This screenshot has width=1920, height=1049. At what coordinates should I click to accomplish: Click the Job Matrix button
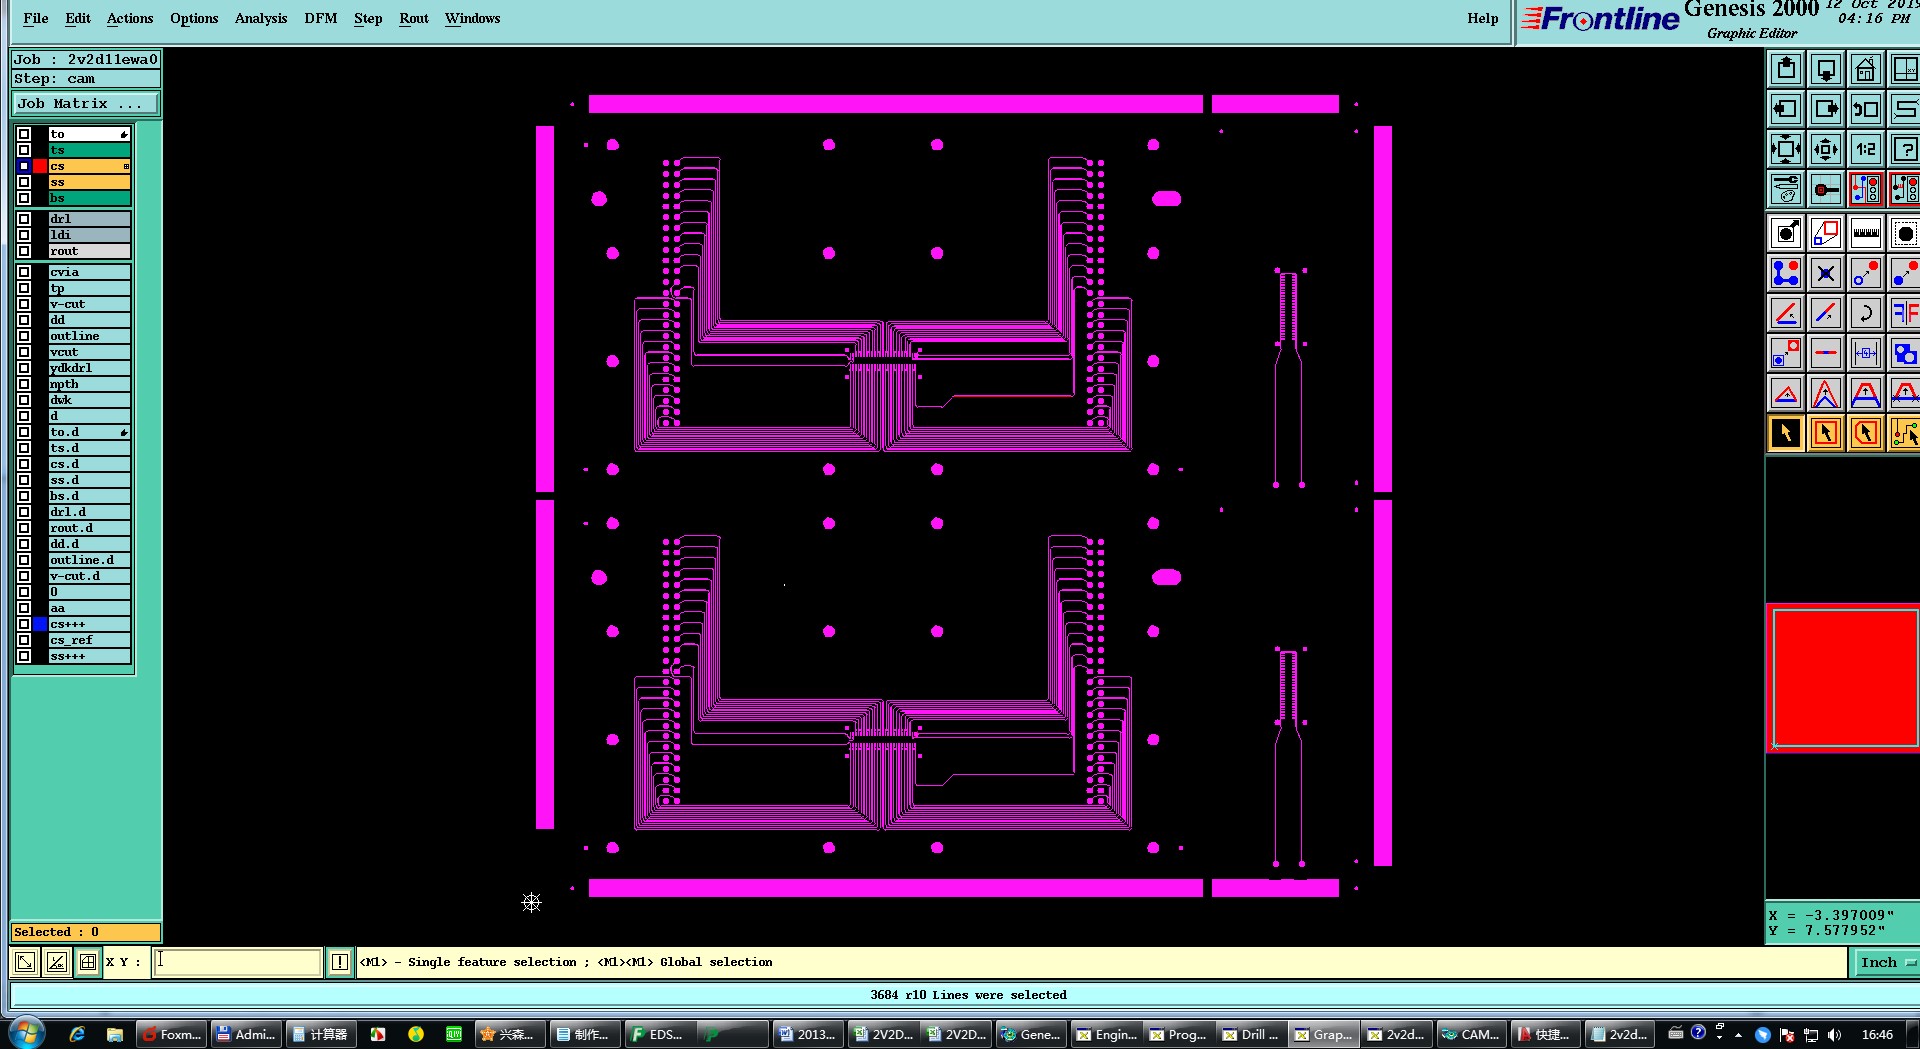click(86, 103)
